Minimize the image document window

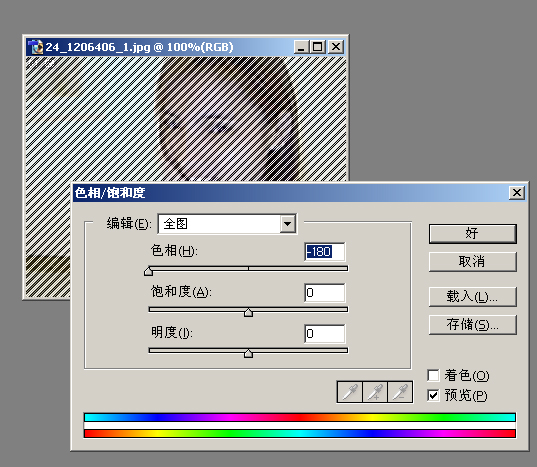pyautogui.click(x=301, y=47)
